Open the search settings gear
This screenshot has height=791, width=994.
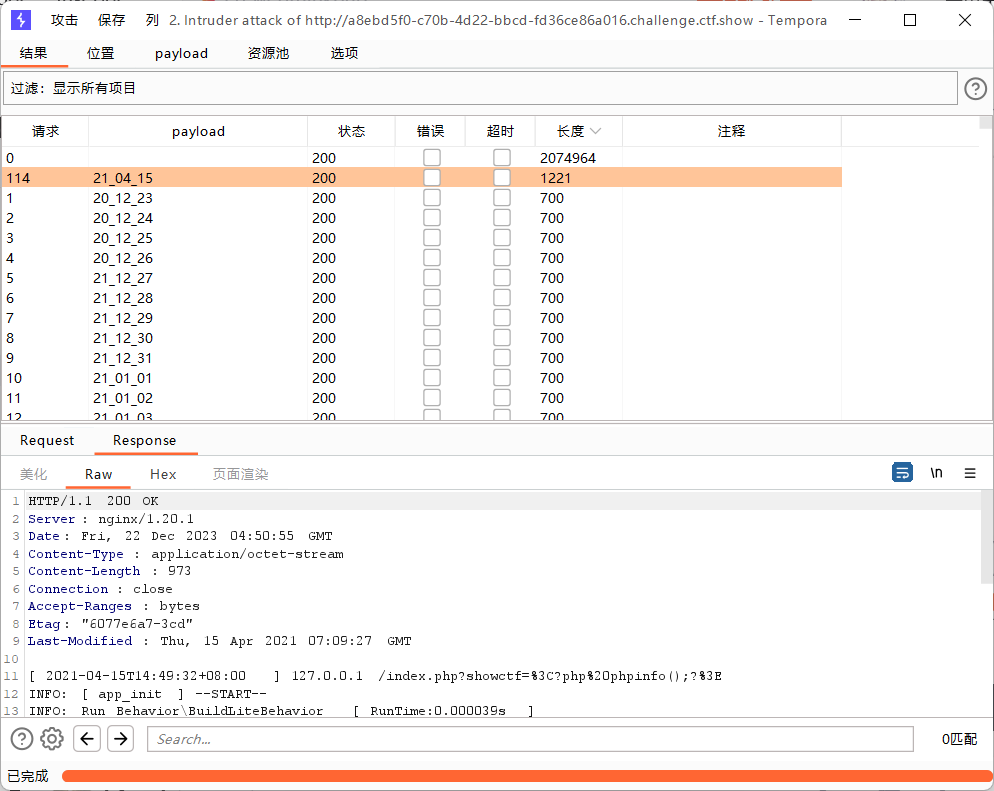pos(52,738)
